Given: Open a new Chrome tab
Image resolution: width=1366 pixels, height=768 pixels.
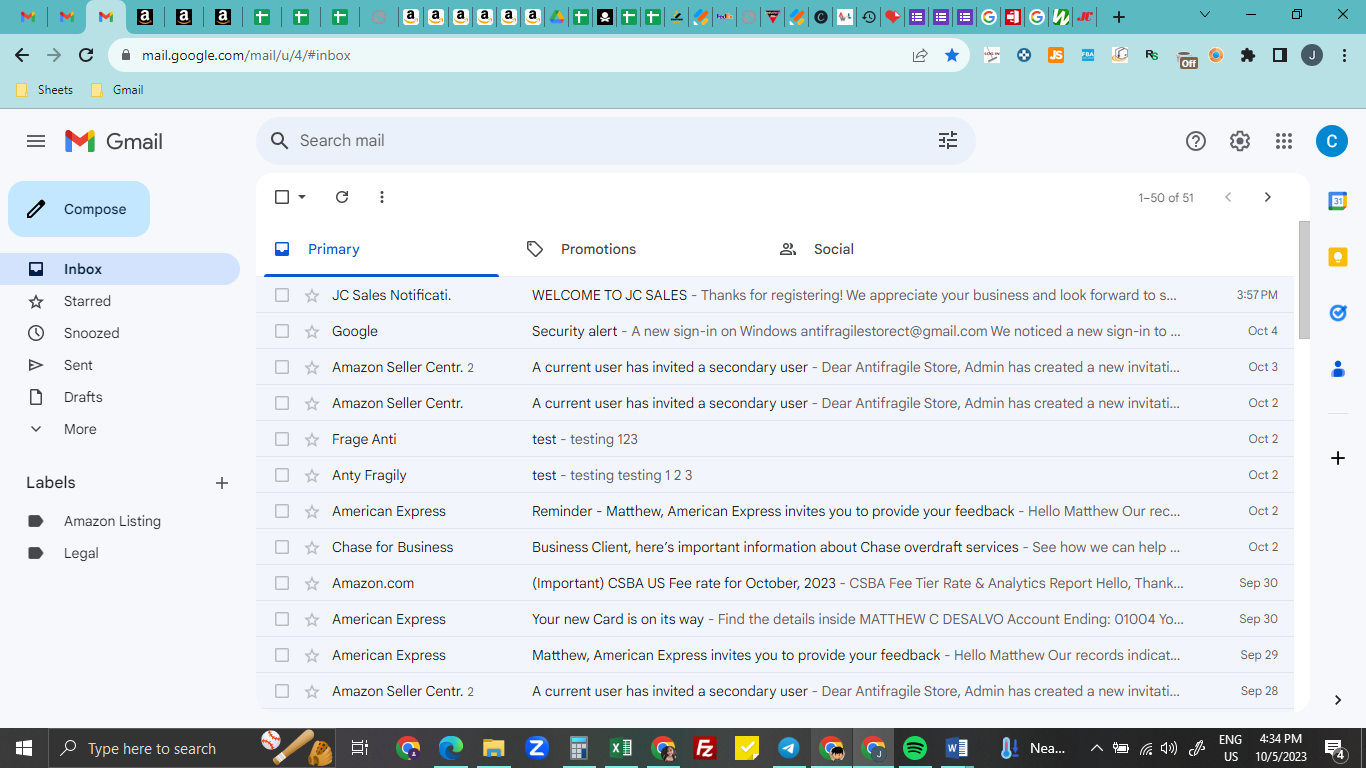Looking at the screenshot, I should coord(1119,16).
